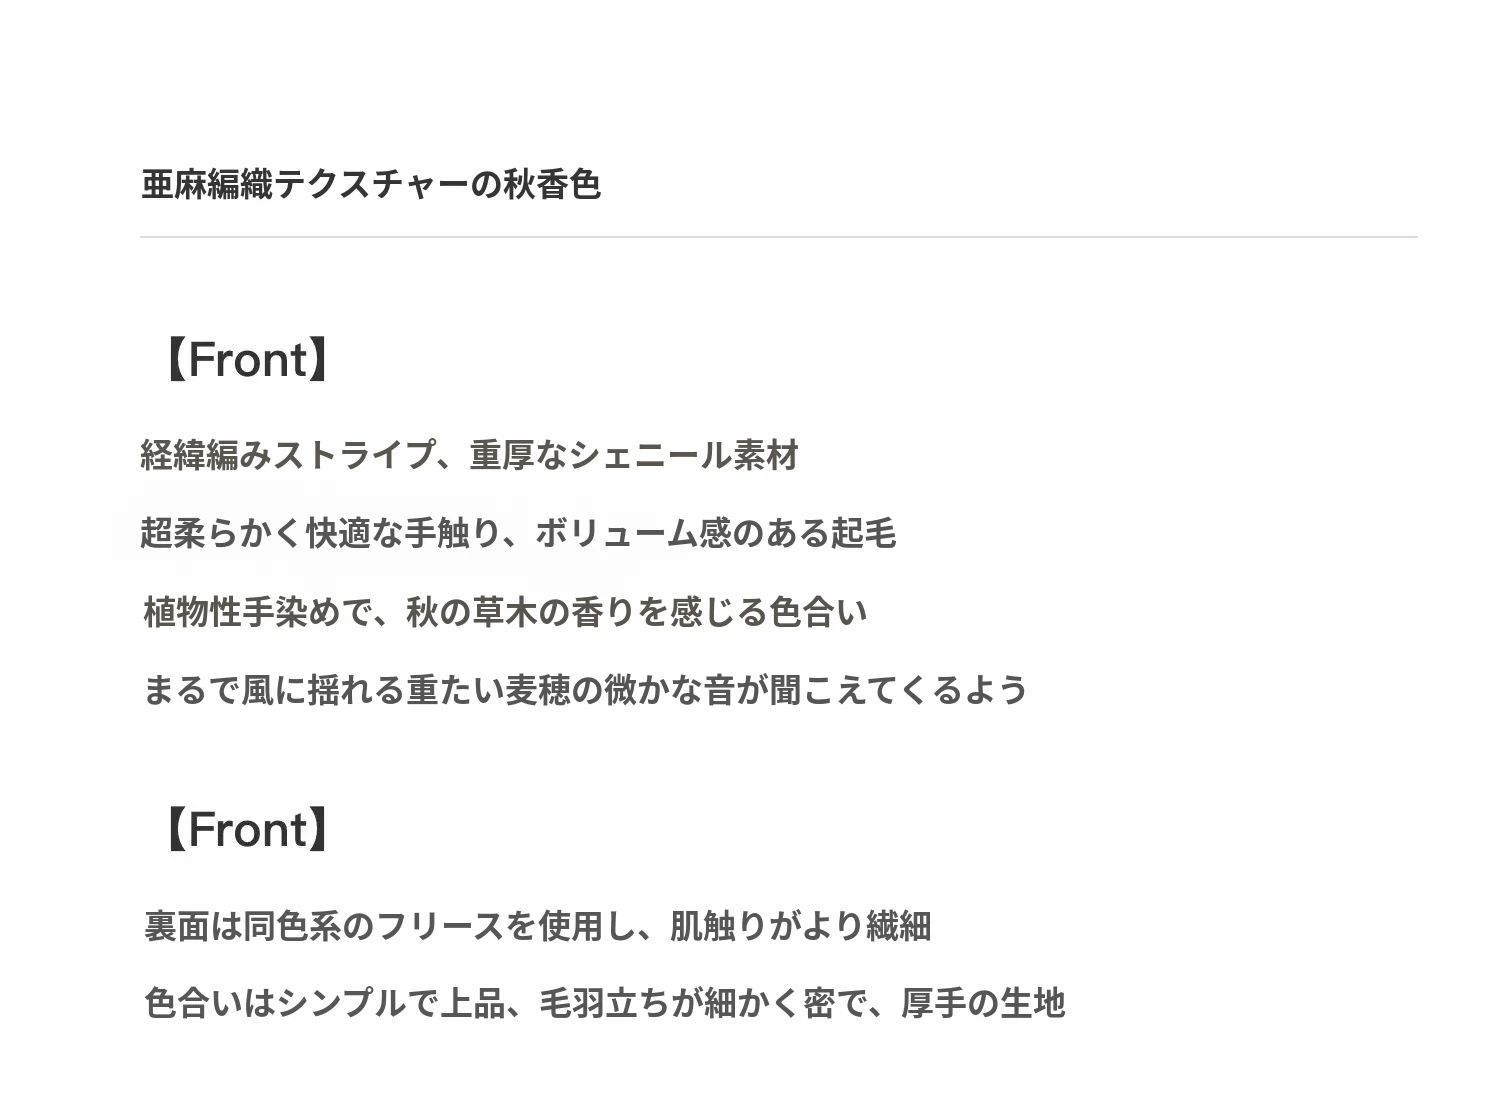Click the phrase 色合いはシンプルで上品
This screenshot has height=1118, width=1500.
coord(324,1003)
